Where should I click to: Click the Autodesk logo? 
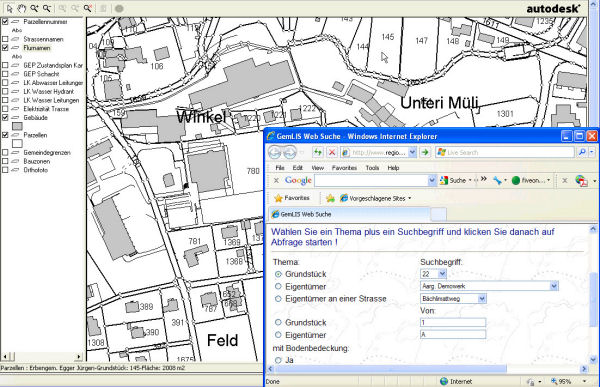tap(553, 8)
